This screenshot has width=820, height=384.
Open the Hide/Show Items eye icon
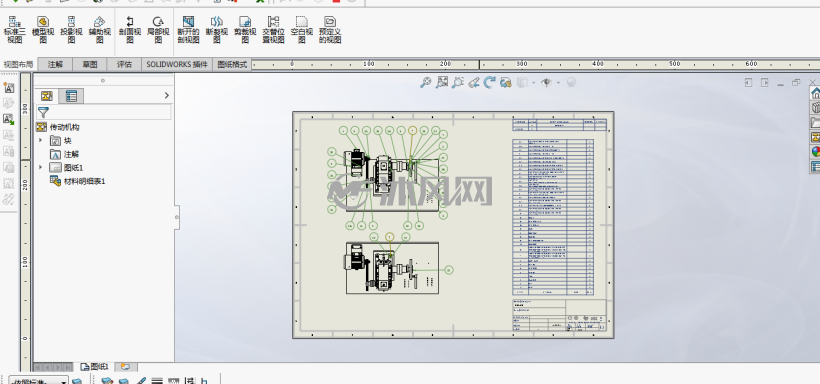coord(546,82)
